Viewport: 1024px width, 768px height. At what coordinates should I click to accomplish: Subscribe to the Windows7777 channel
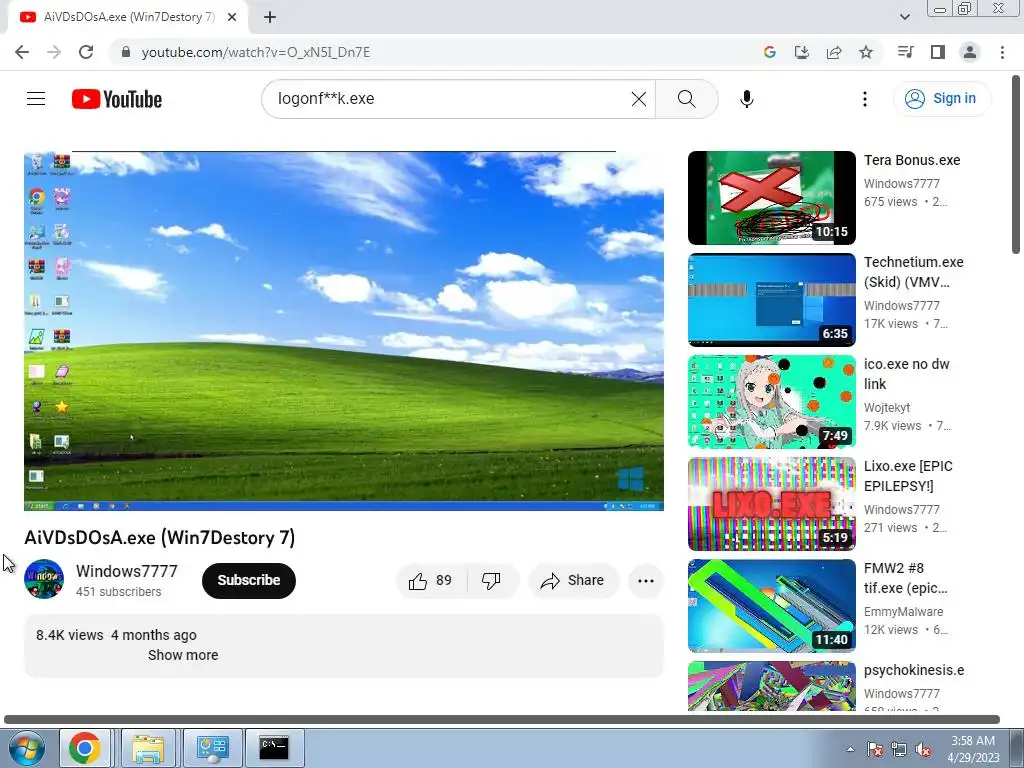[x=249, y=581]
